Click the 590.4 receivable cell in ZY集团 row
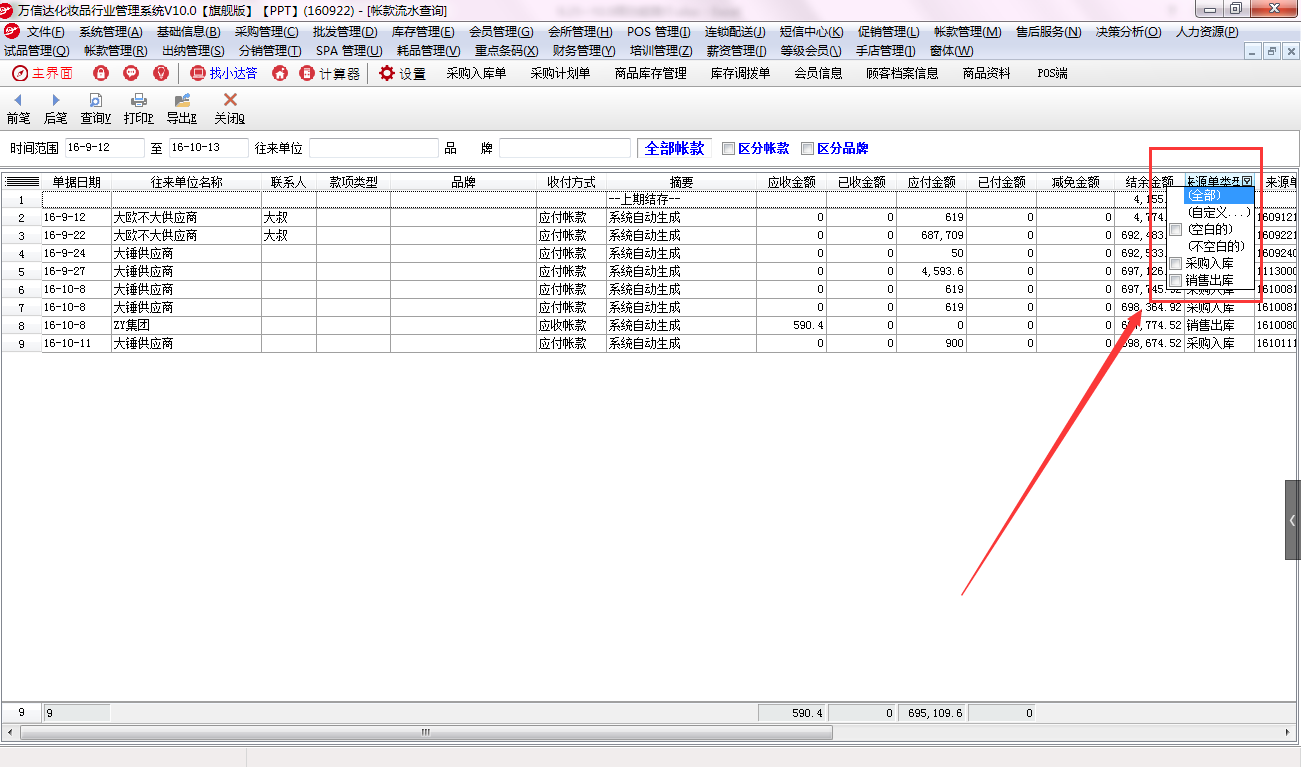Image resolution: width=1301 pixels, height=768 pixels. click(x=791, y=325)
